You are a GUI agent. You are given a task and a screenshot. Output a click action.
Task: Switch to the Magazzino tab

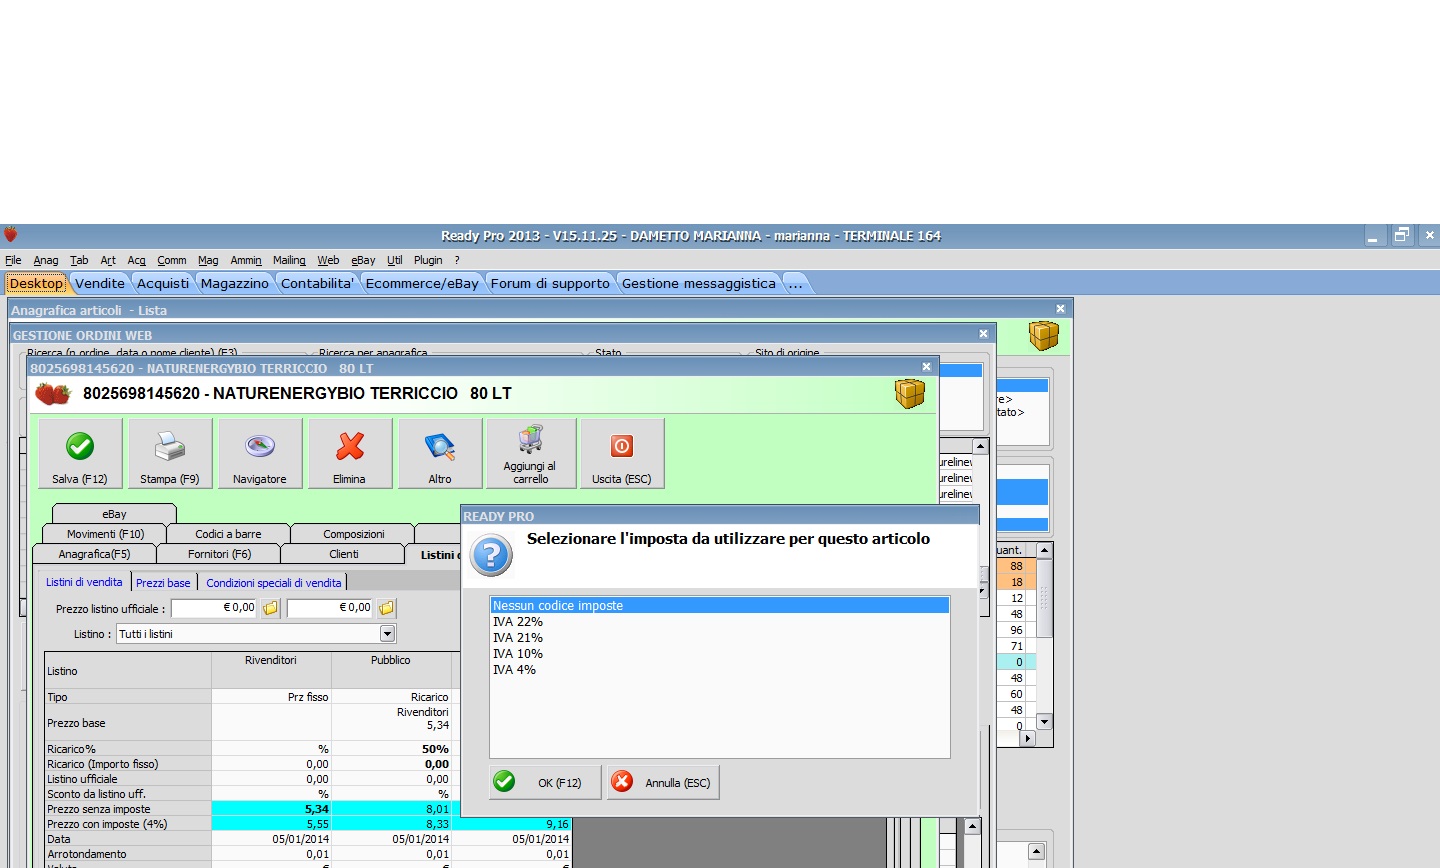[235, 284]
